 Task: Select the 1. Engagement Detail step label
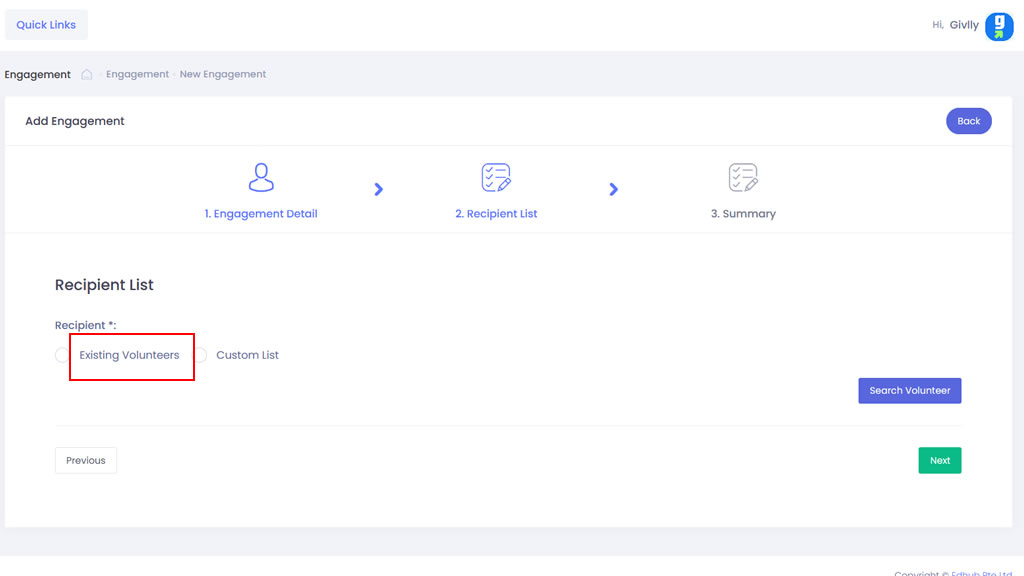(261, 213)
